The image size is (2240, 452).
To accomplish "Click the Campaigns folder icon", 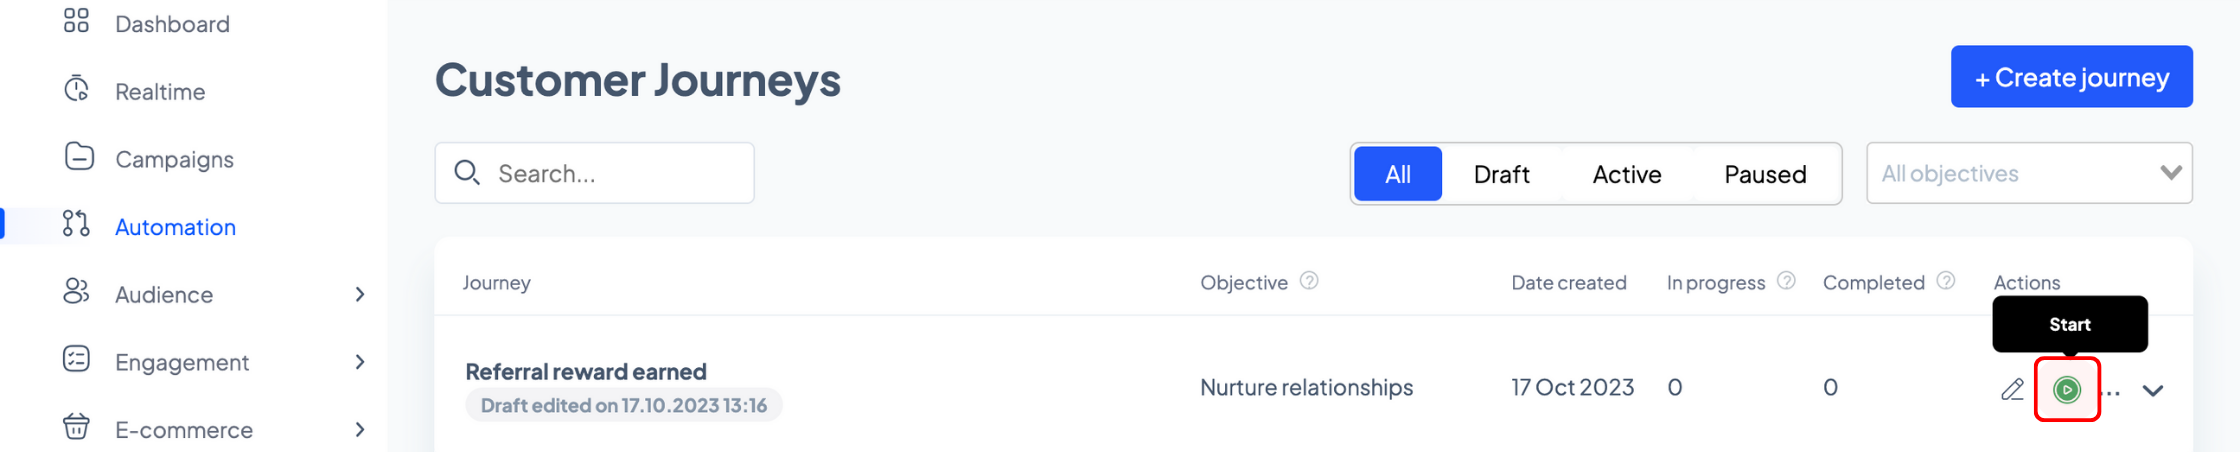I will pos(79,157).
